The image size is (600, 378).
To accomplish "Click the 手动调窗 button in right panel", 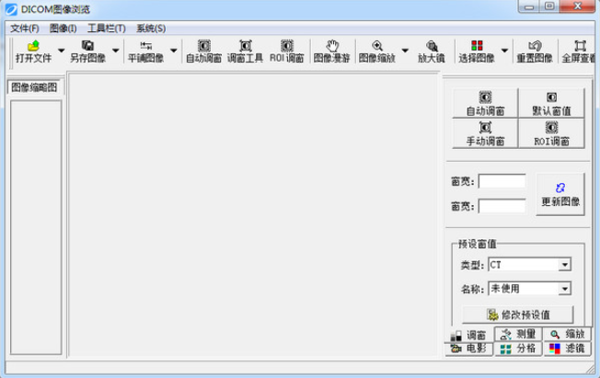I will pyautogui.click(x=485, y=134).
